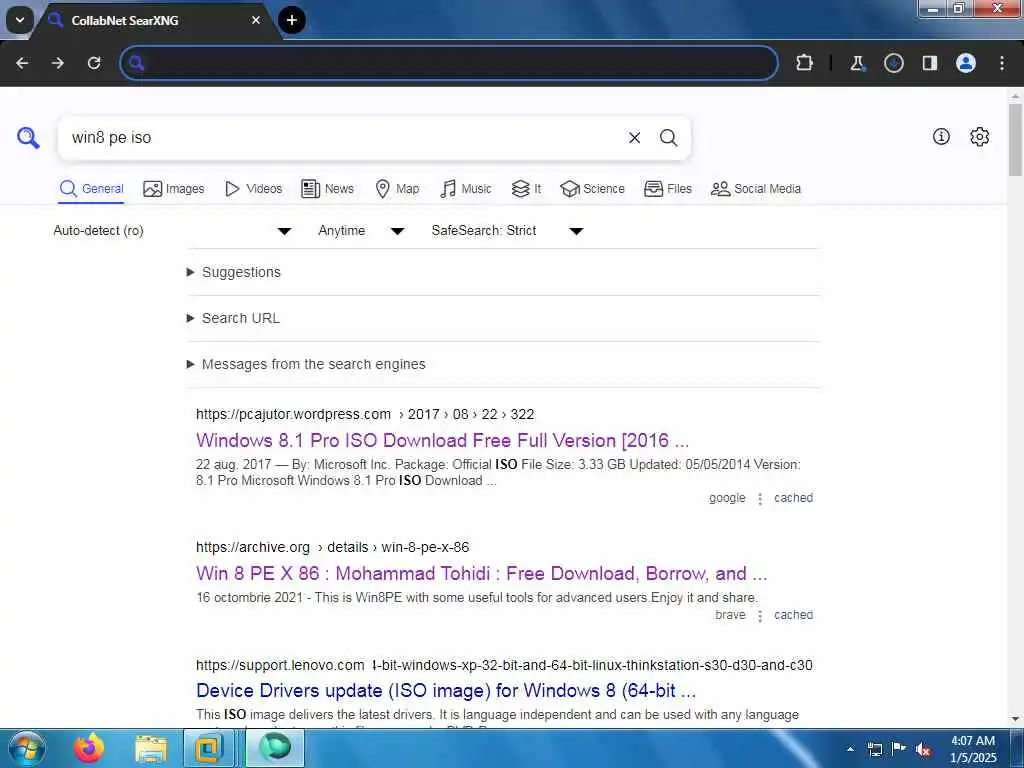Launch Firefox from the taskbar
The height and width of the screenshot is (768, 1024).
tap(89, 748)
